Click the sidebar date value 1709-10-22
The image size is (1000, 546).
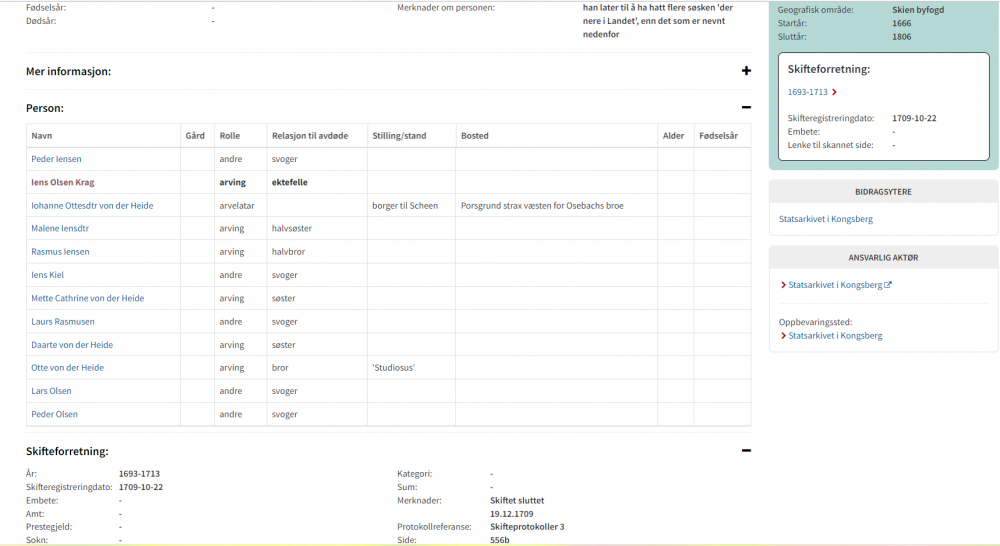tap(914, 118)
